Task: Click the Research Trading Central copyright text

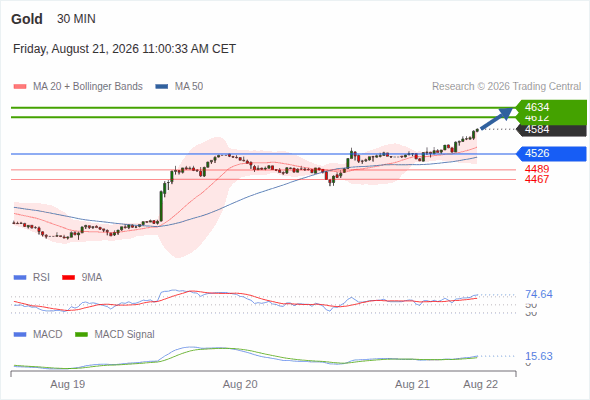Action: 506,87
